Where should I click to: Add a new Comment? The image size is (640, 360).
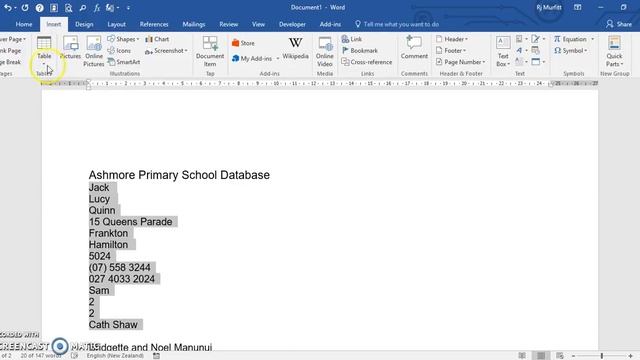(x=414, y=47)
